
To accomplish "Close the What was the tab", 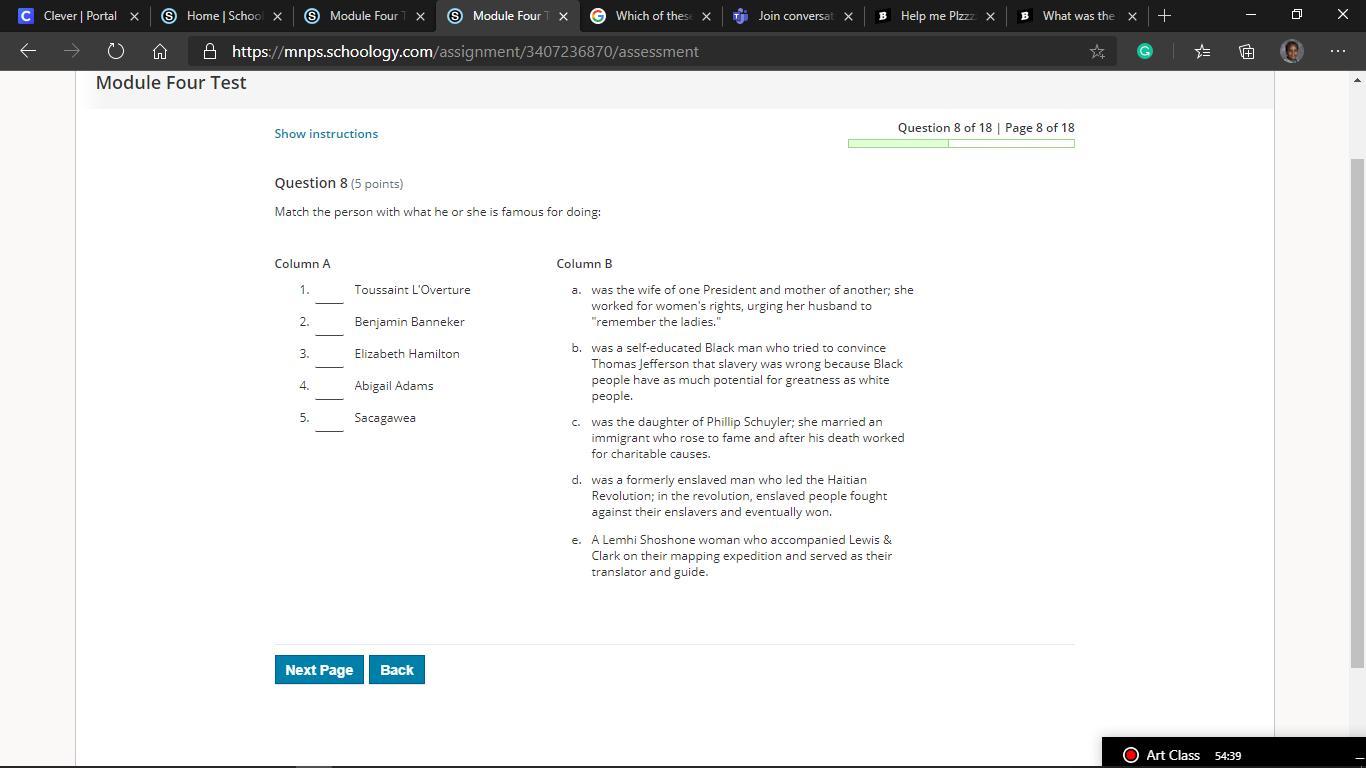I will coord(1132,16).
